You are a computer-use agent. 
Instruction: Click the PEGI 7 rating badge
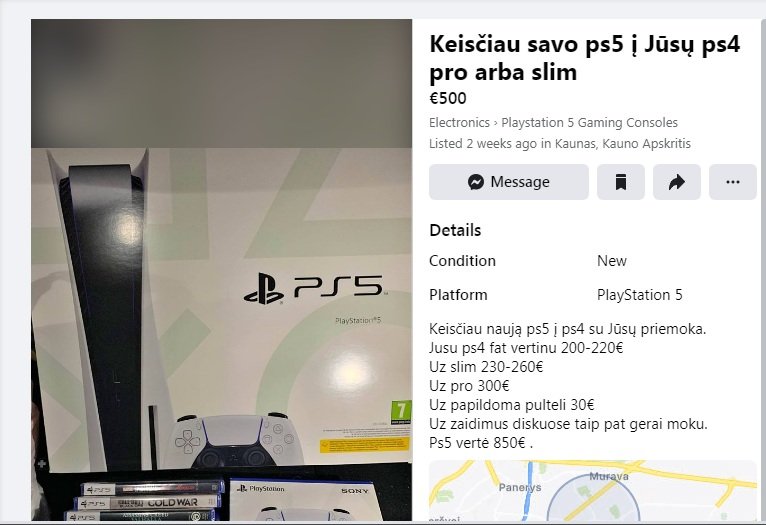point(401,413)
